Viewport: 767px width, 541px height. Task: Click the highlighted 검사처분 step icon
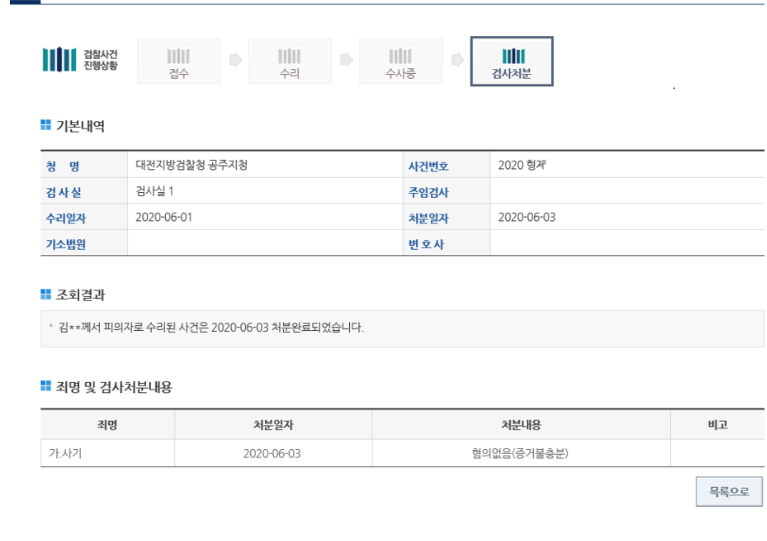(x=511, y=62)
